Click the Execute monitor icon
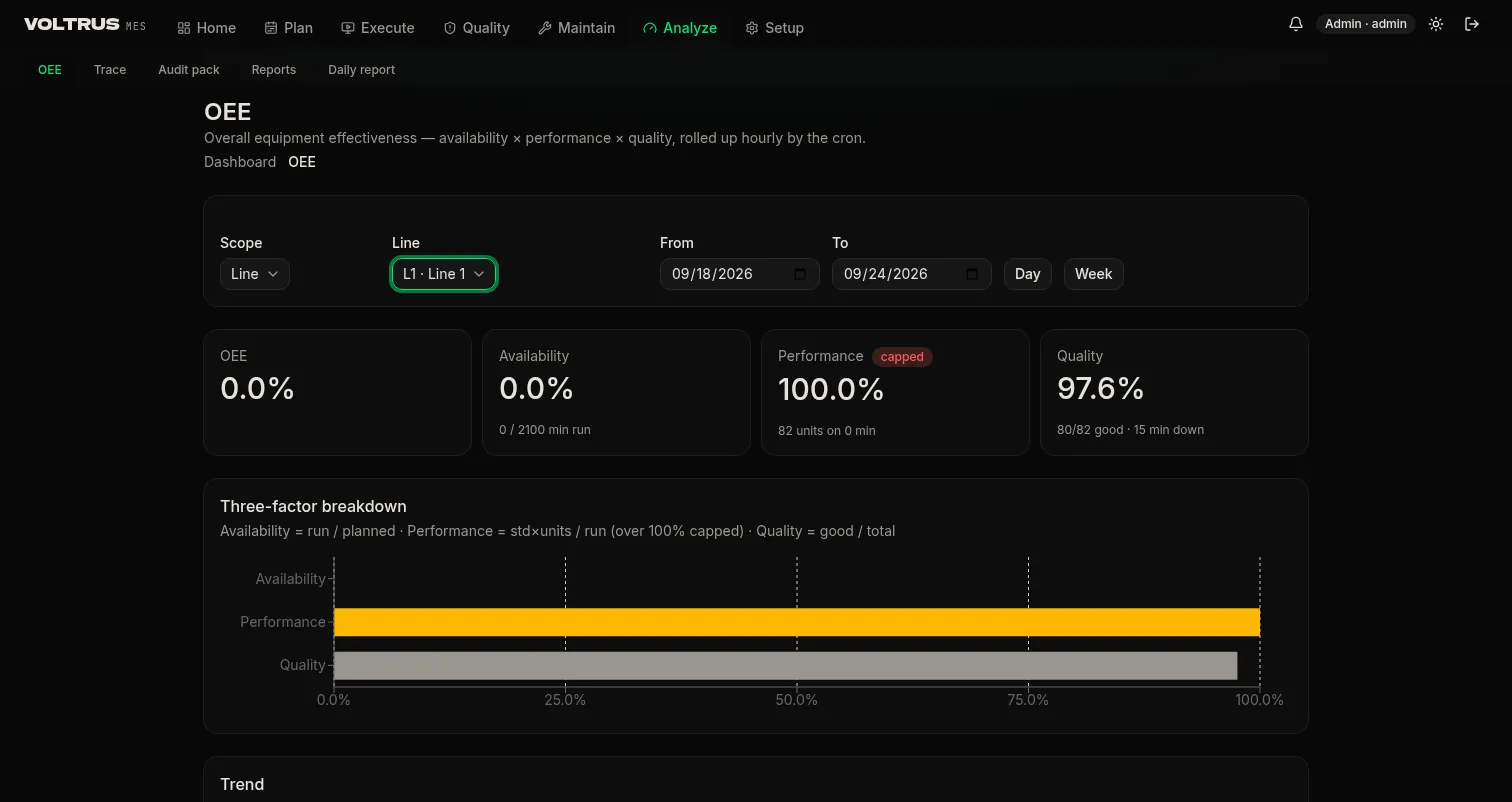1512x802 pixels. pyautogui.click(x=348, y=28)
